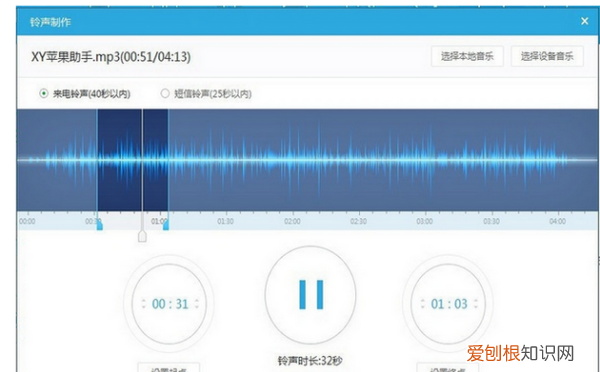Image resolution: width=600 pixels, height=372 pixels.
Task: Click the 设置起点 button under start time
Action: (169, 368)
